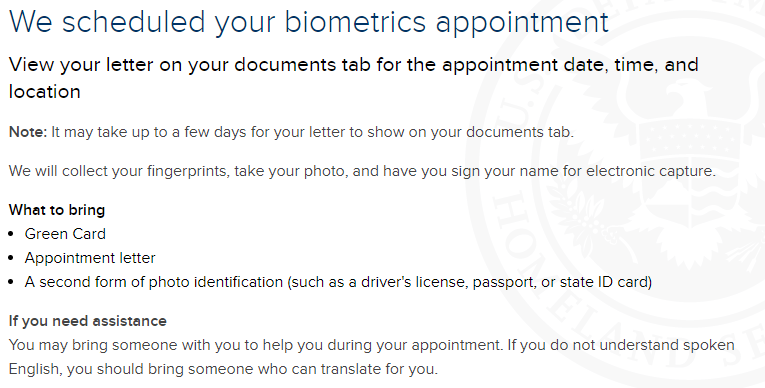Click the 'Appointment letter' list item
The width and height of the screenshot is (765, 388).
pos(90,258)
